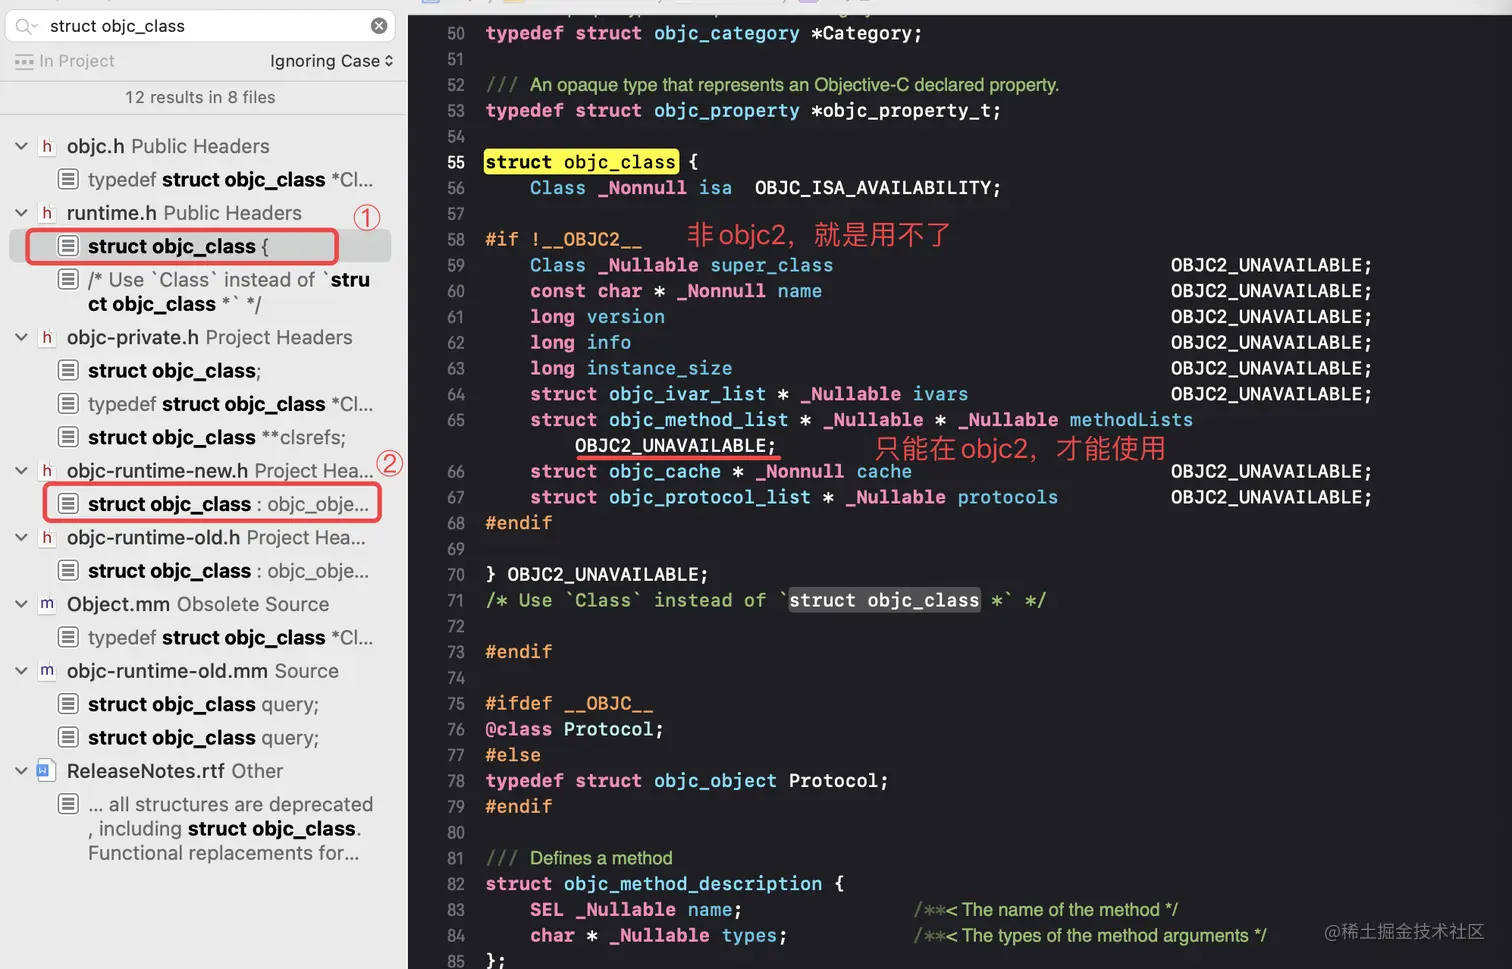This screenshot has height=969, width=1512.
Task: Click 'cache' identifier on line 66
Action: coord(884,471)
